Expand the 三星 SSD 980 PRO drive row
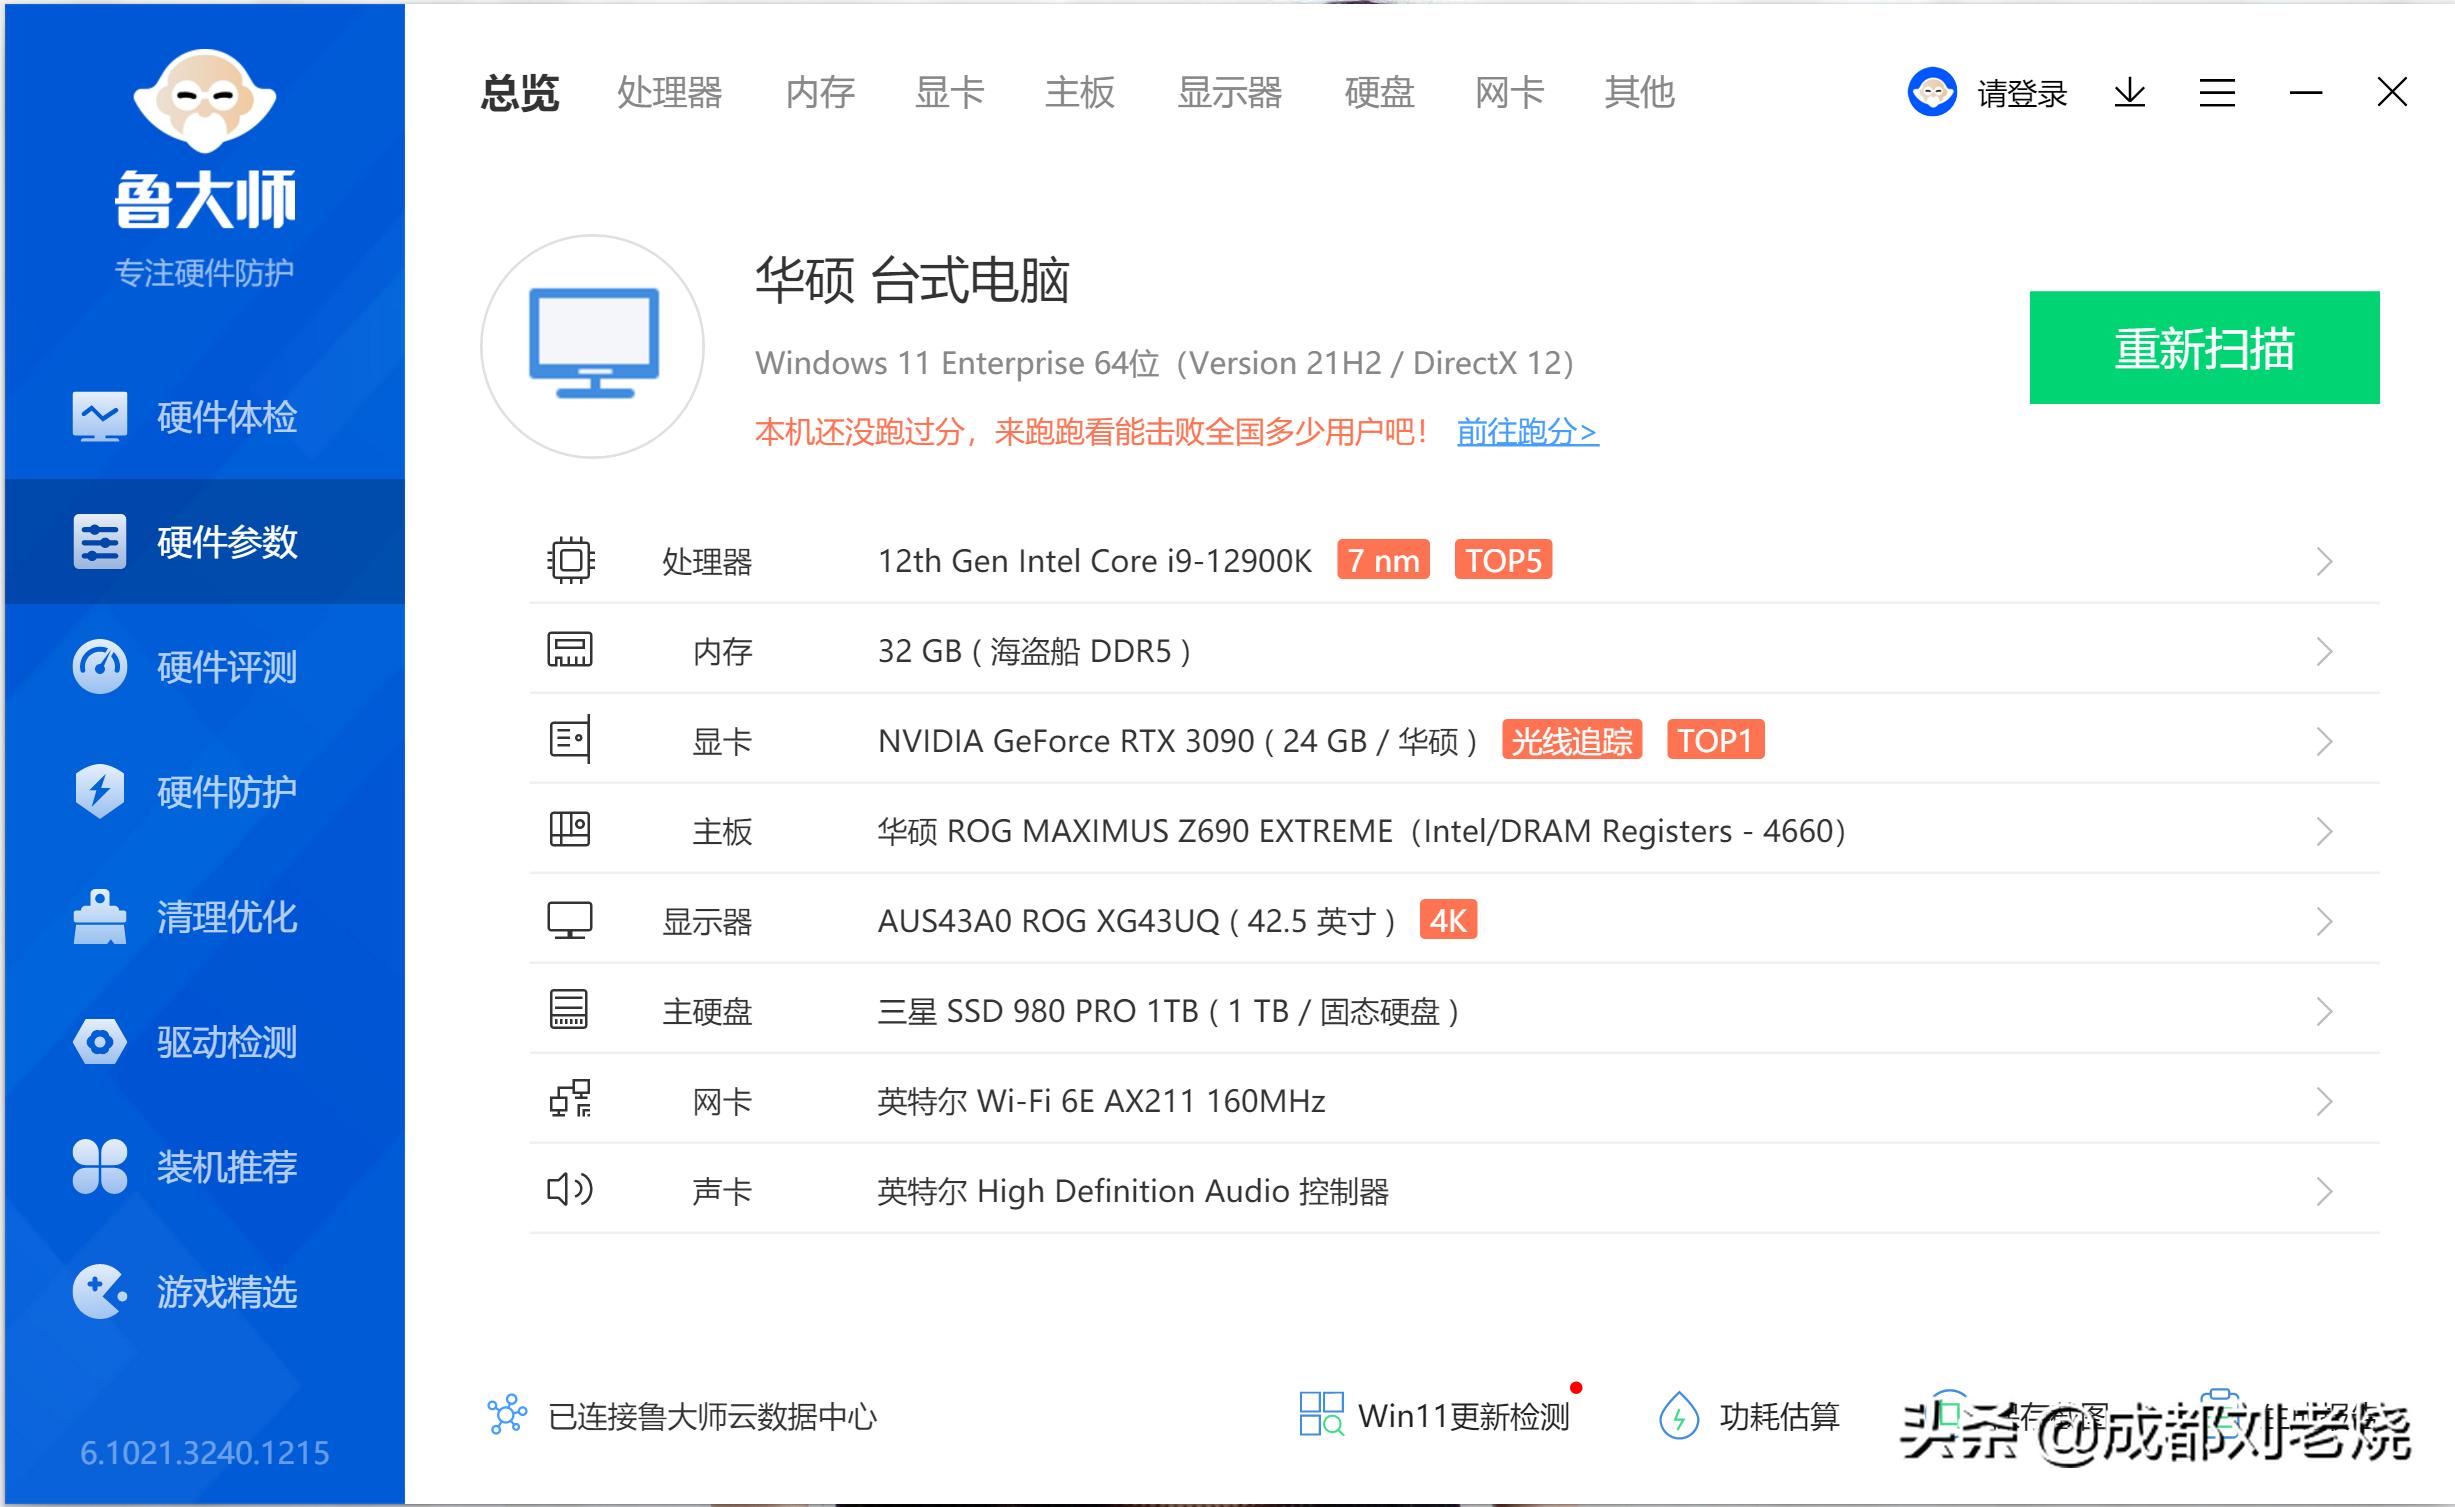 [x=2322, y=1011]
